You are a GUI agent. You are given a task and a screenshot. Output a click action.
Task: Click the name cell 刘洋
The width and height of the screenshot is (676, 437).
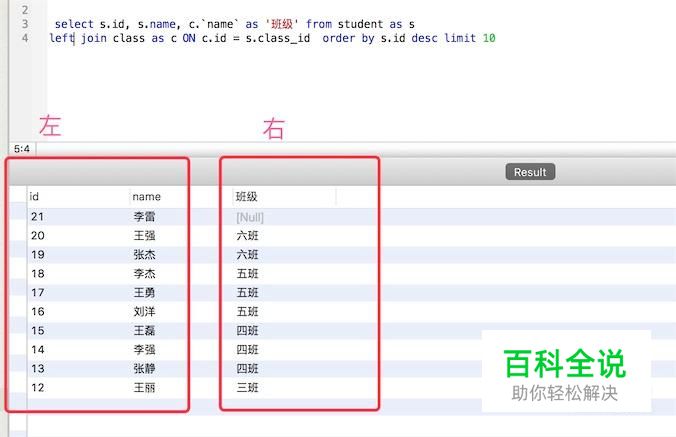tap(144, 312)
